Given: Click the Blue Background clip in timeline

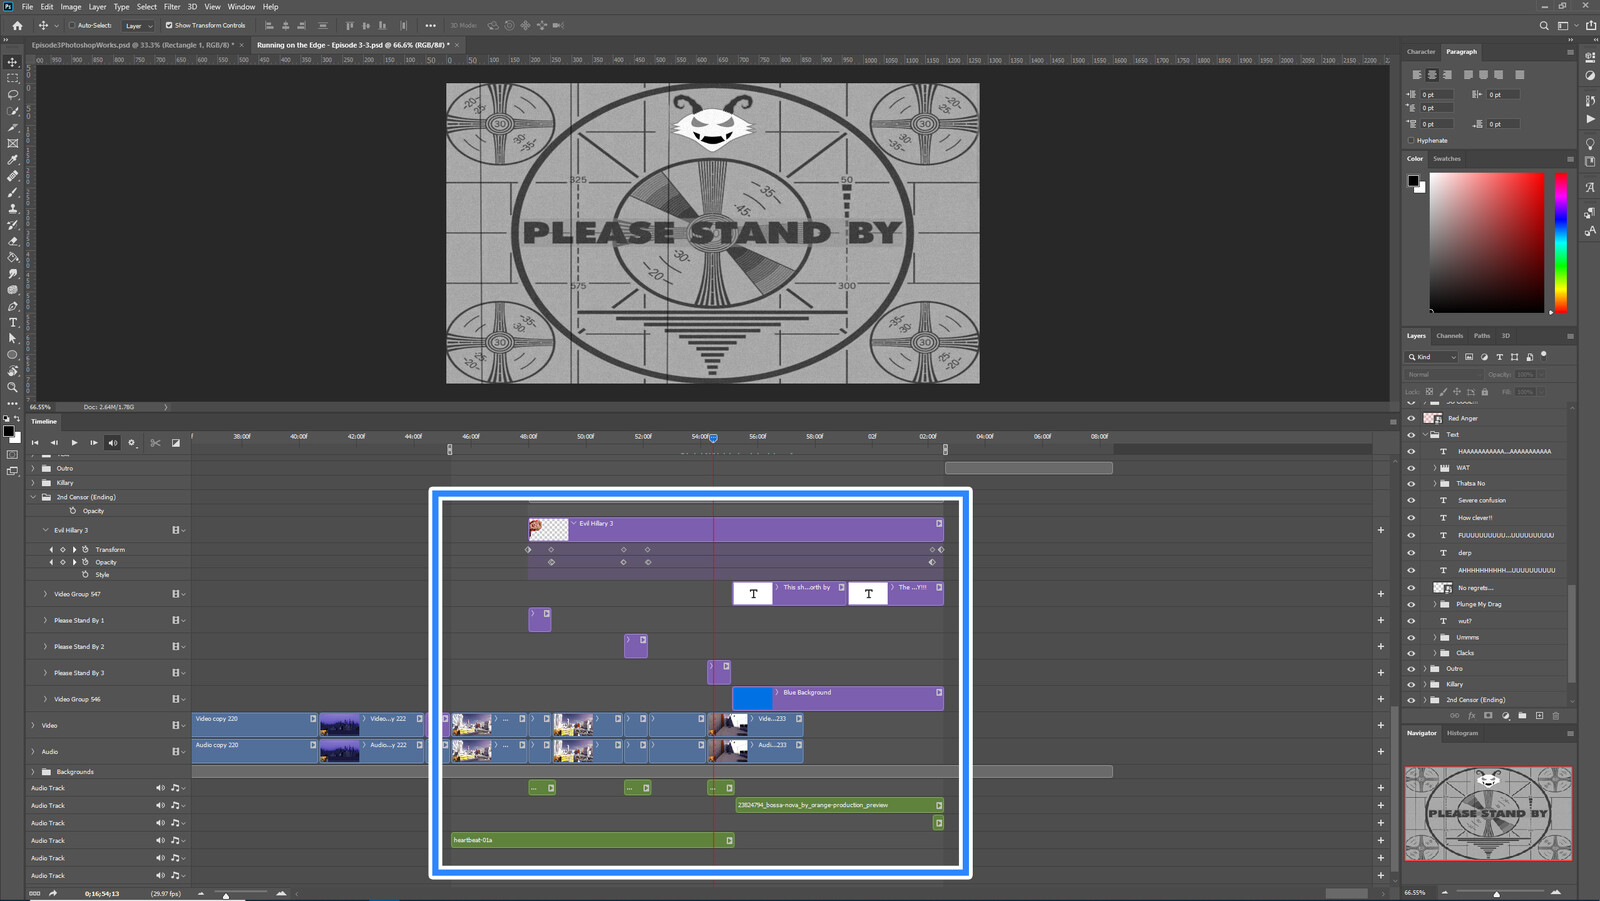Looking at the screenshot, I should [x=838, y=698].
